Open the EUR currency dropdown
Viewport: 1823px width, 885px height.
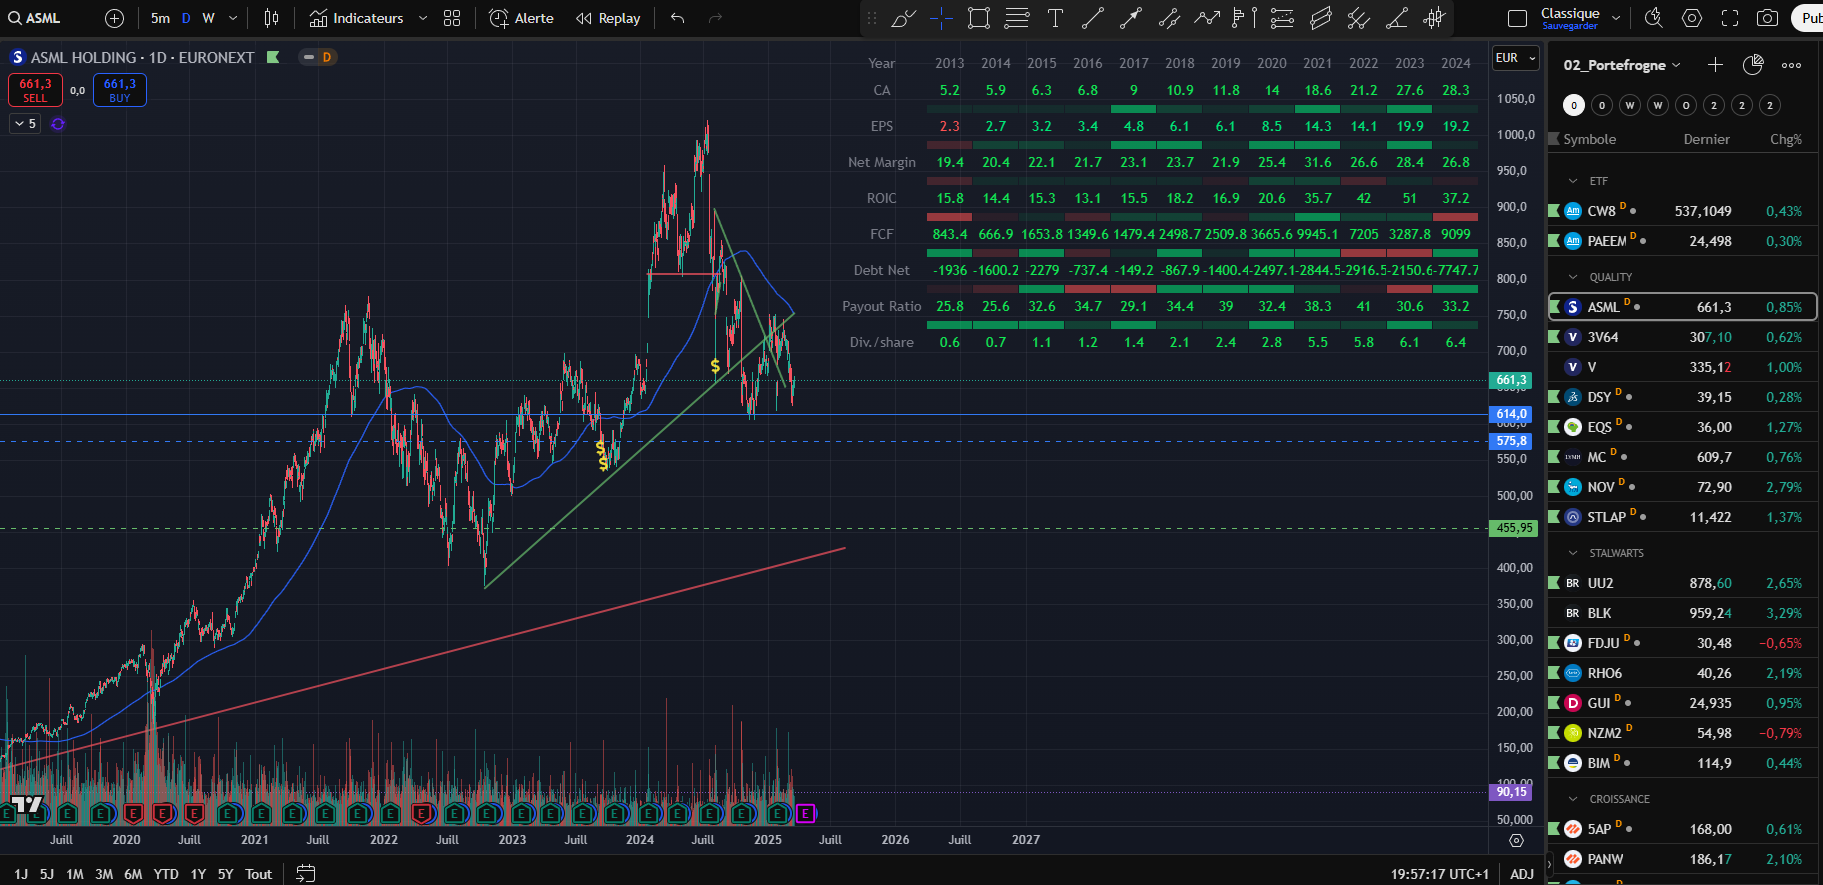[1515, 58]
